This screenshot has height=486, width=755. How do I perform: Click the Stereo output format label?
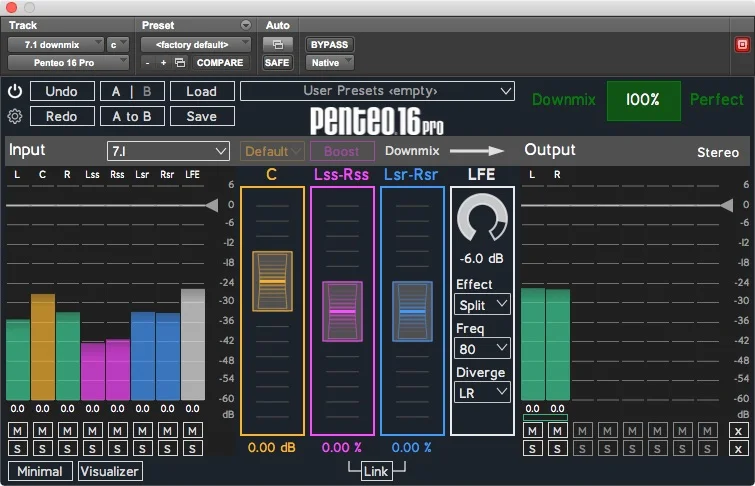718,152
